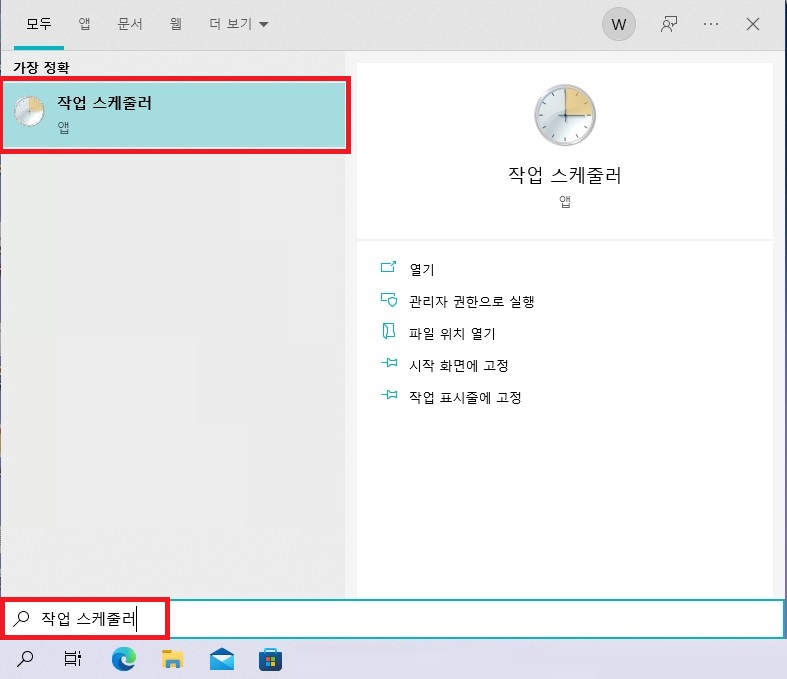Click in the search box text field
Screen dimensions: 787x679
394,619
